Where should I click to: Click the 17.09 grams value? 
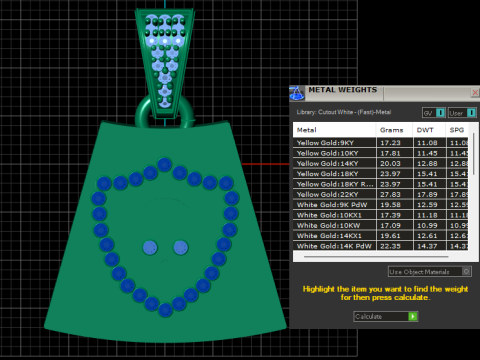pos(390,225)
